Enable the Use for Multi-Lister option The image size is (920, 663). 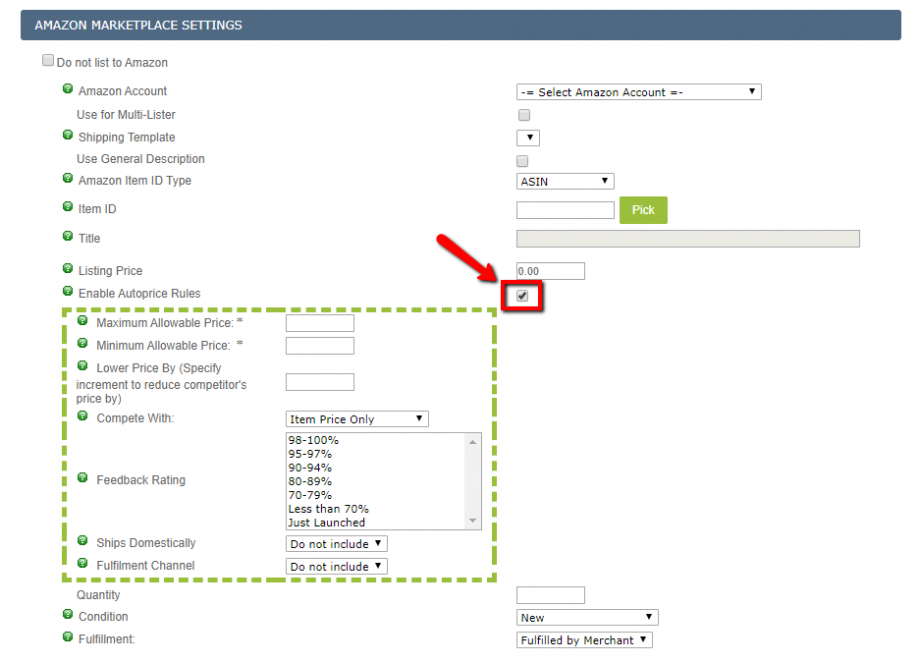[523, 115]
